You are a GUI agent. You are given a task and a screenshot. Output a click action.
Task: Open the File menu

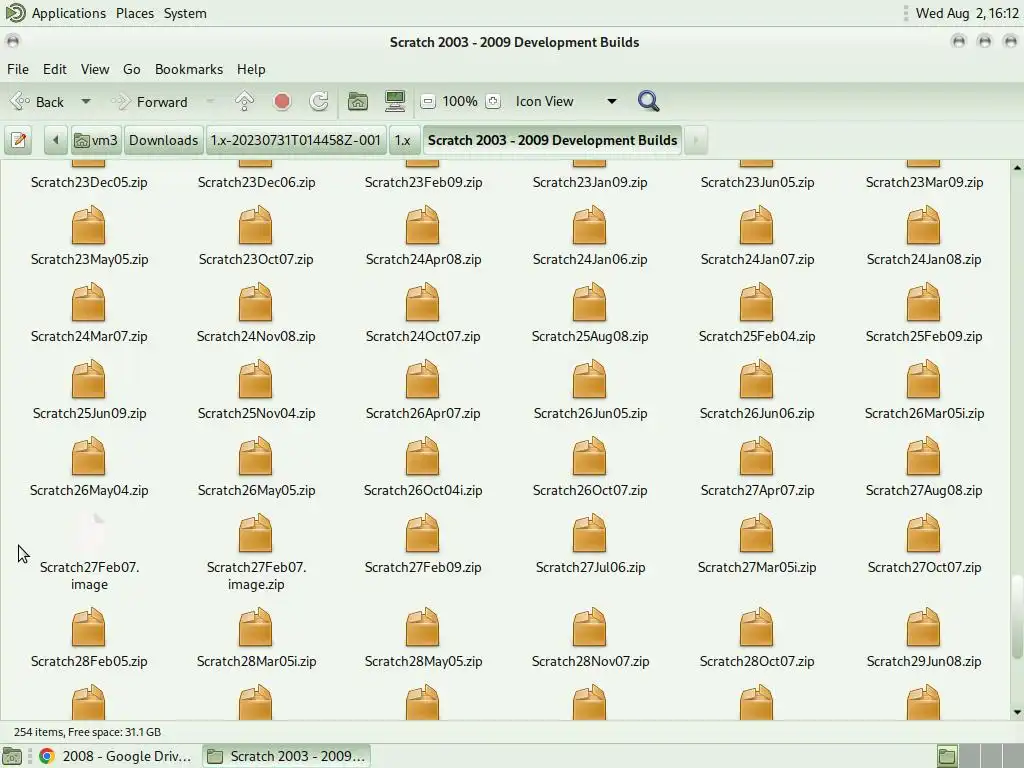(x=18, y=69)
